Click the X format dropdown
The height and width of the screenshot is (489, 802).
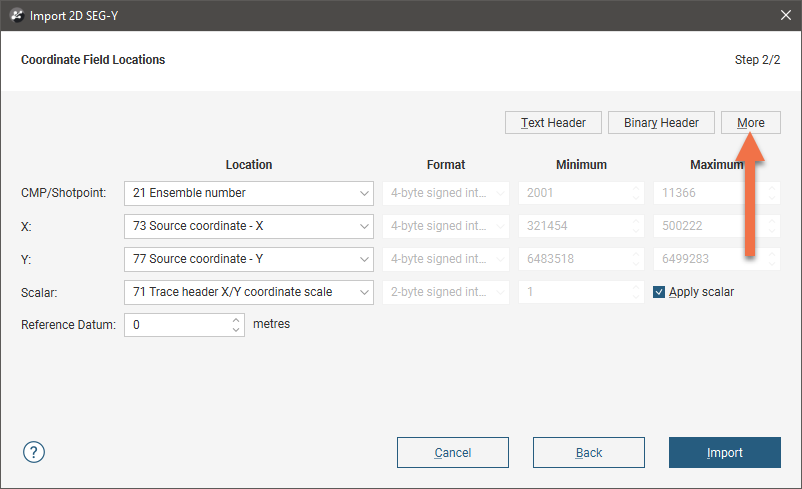[446, 226]
